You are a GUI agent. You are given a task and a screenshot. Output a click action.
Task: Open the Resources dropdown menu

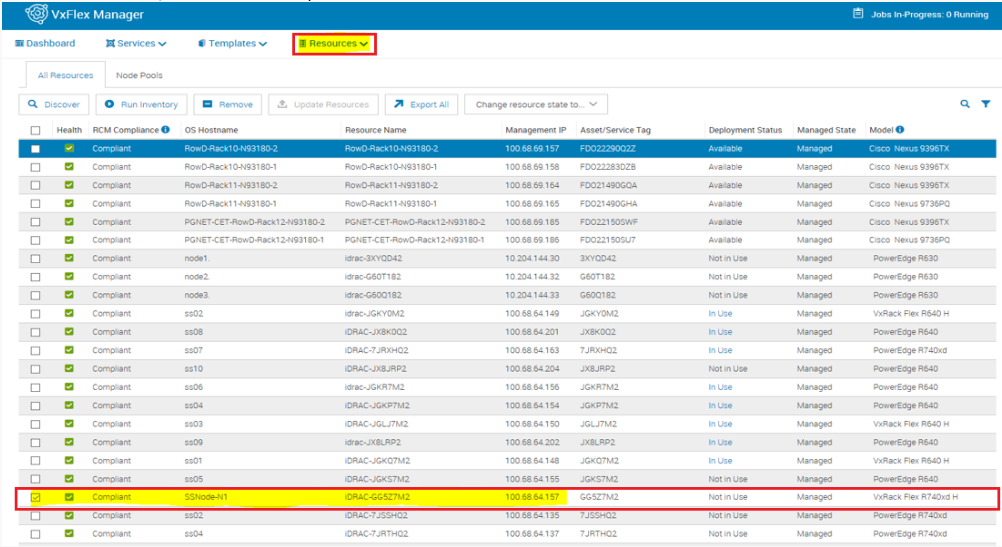coord(334,44)
